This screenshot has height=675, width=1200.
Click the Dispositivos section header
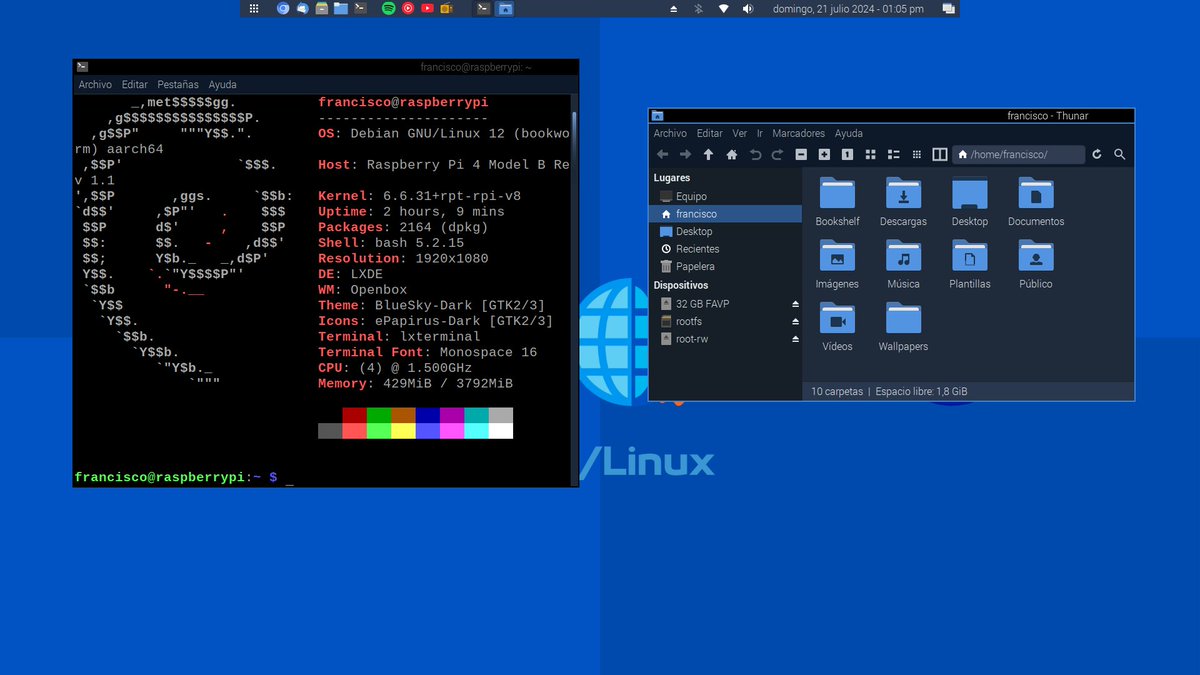click(681, 285)
